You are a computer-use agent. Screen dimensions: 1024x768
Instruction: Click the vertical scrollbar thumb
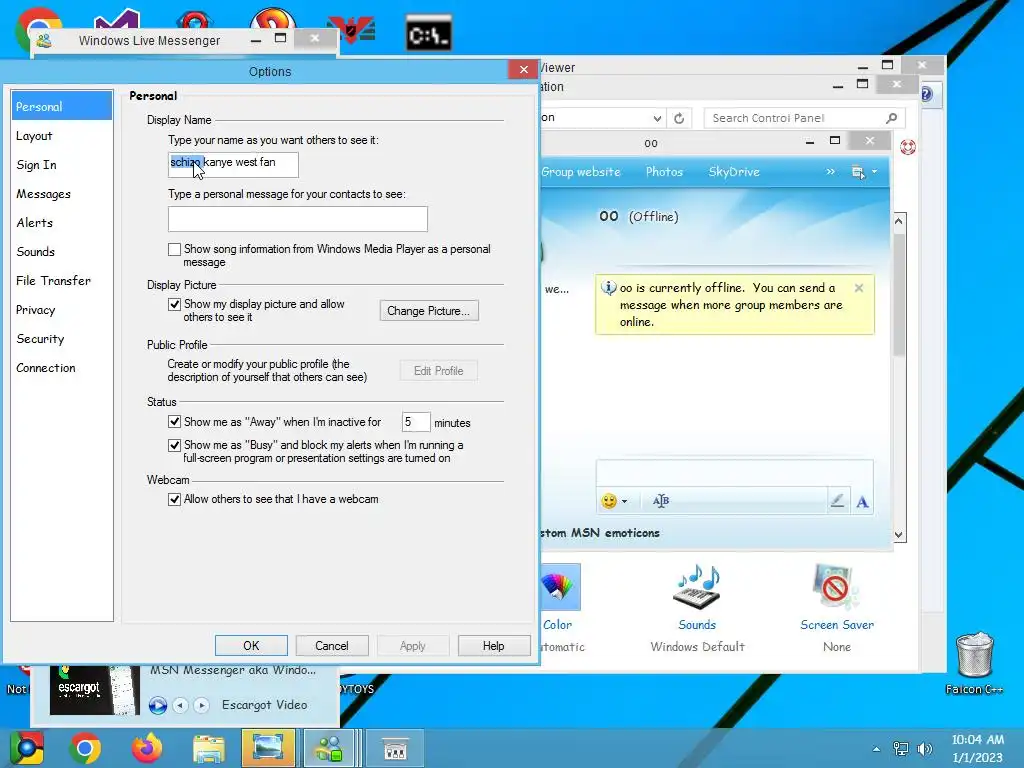pyautogui.click(x=899, y=293)
